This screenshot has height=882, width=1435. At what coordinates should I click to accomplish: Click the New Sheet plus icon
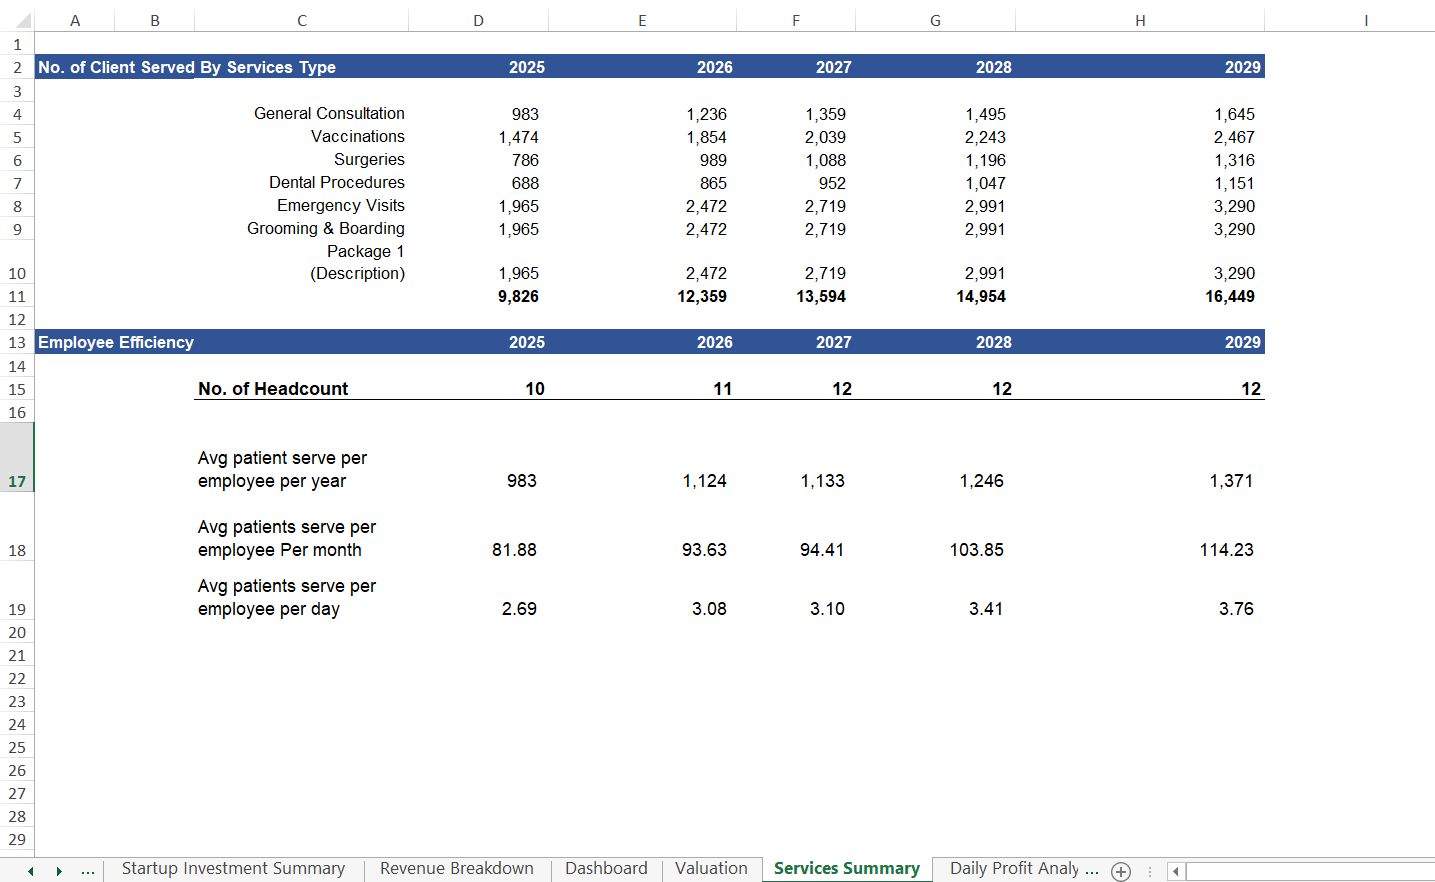click(x=1121, y=869)
